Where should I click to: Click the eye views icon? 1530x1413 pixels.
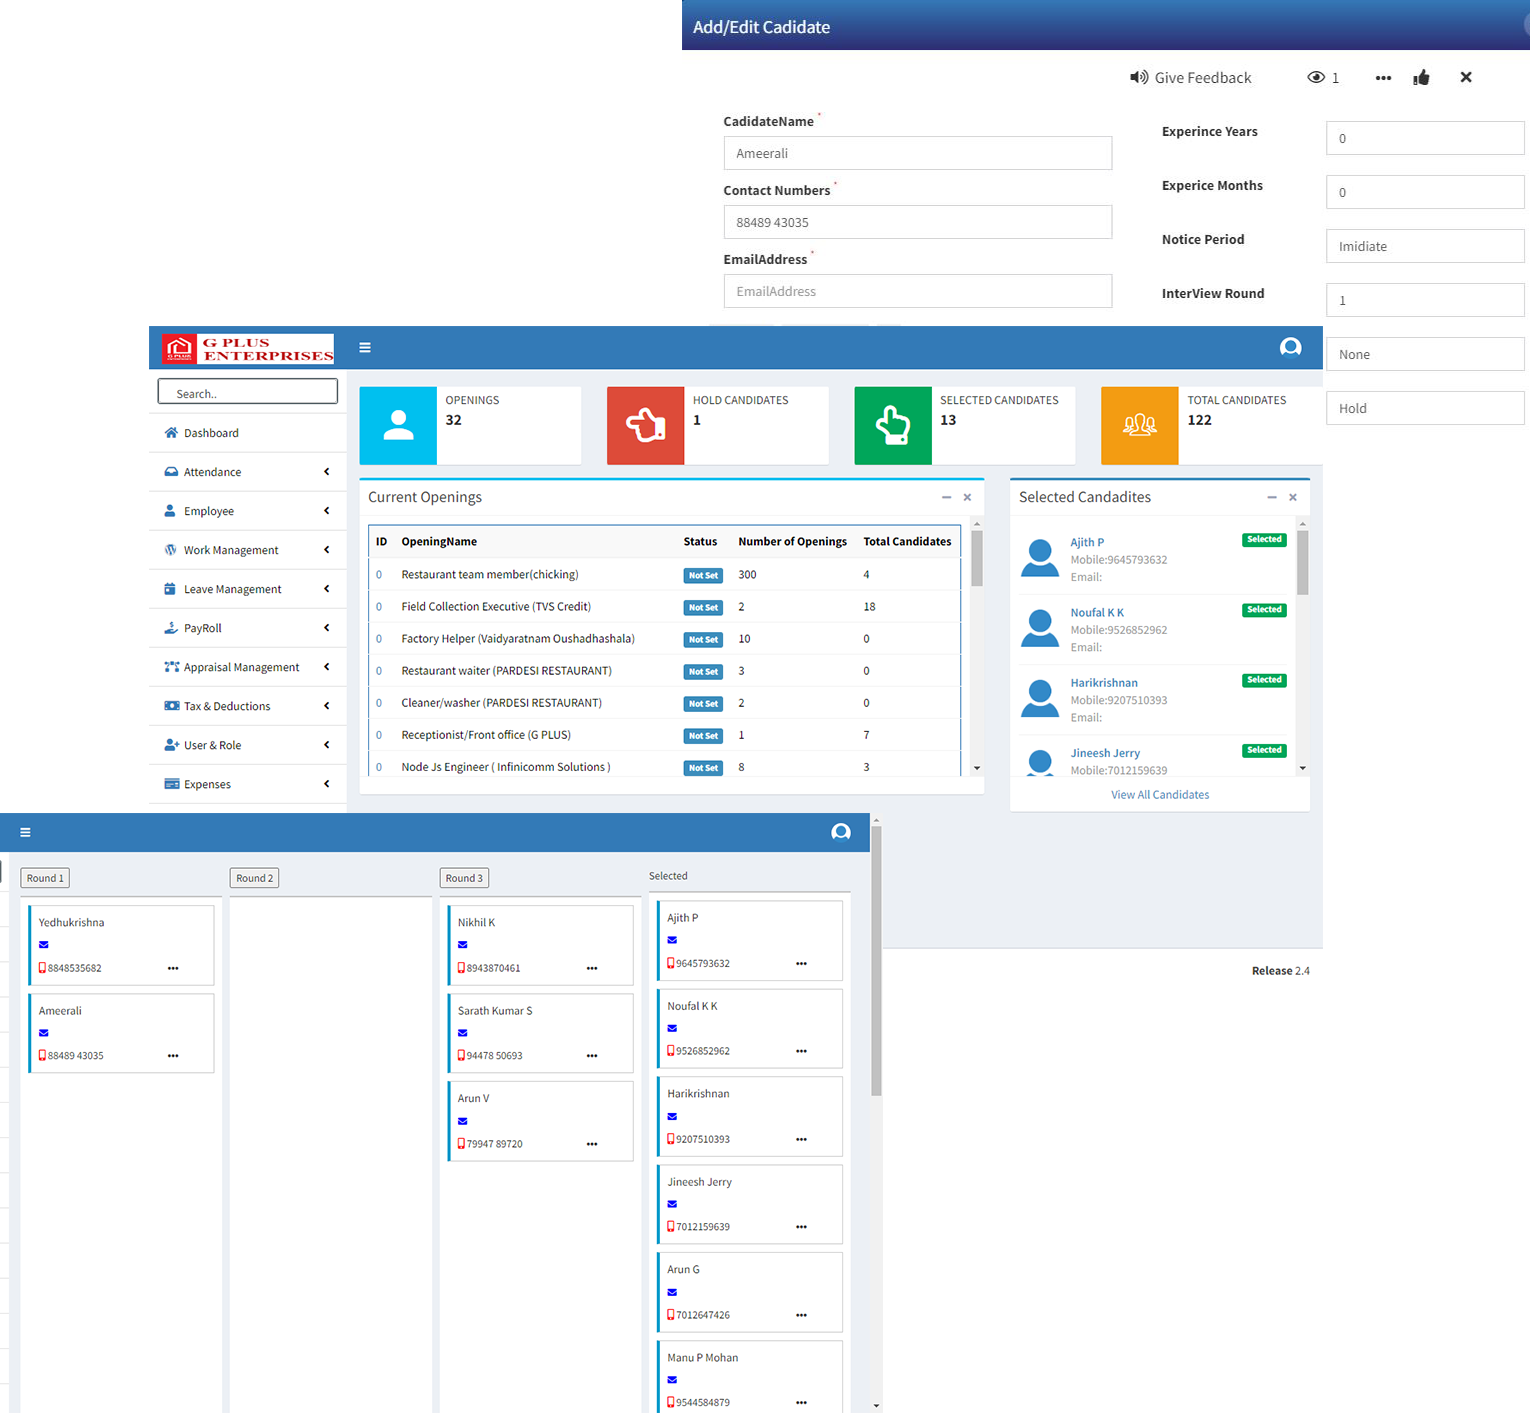point(1316,78)
